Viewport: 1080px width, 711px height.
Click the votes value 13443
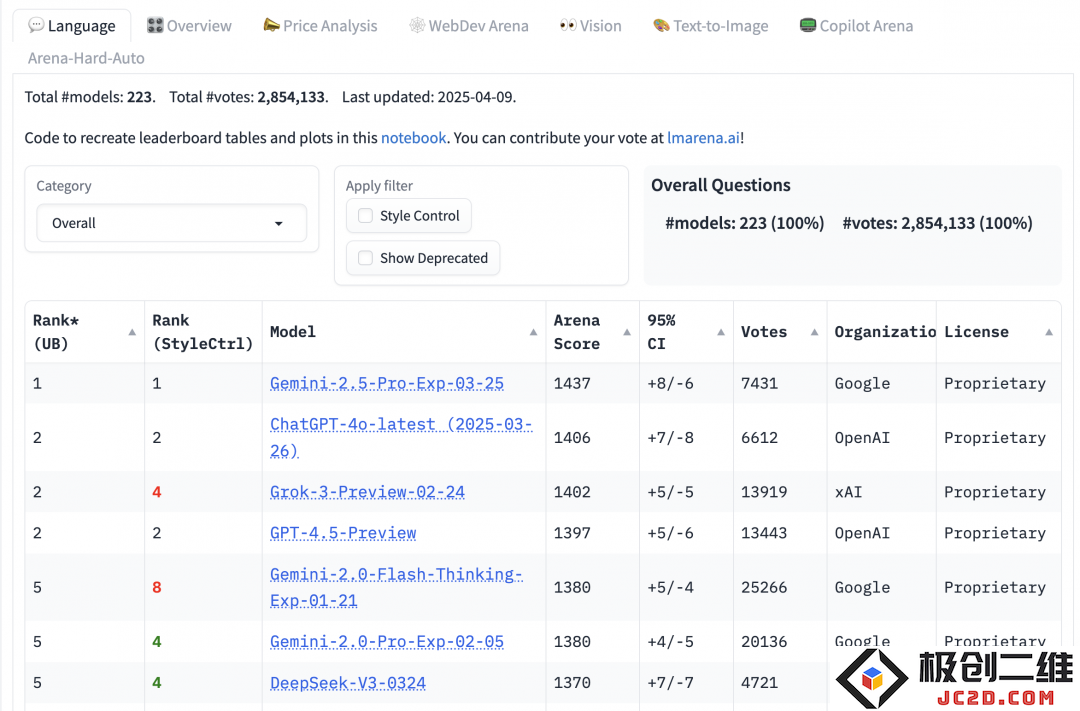click(765, 533)
